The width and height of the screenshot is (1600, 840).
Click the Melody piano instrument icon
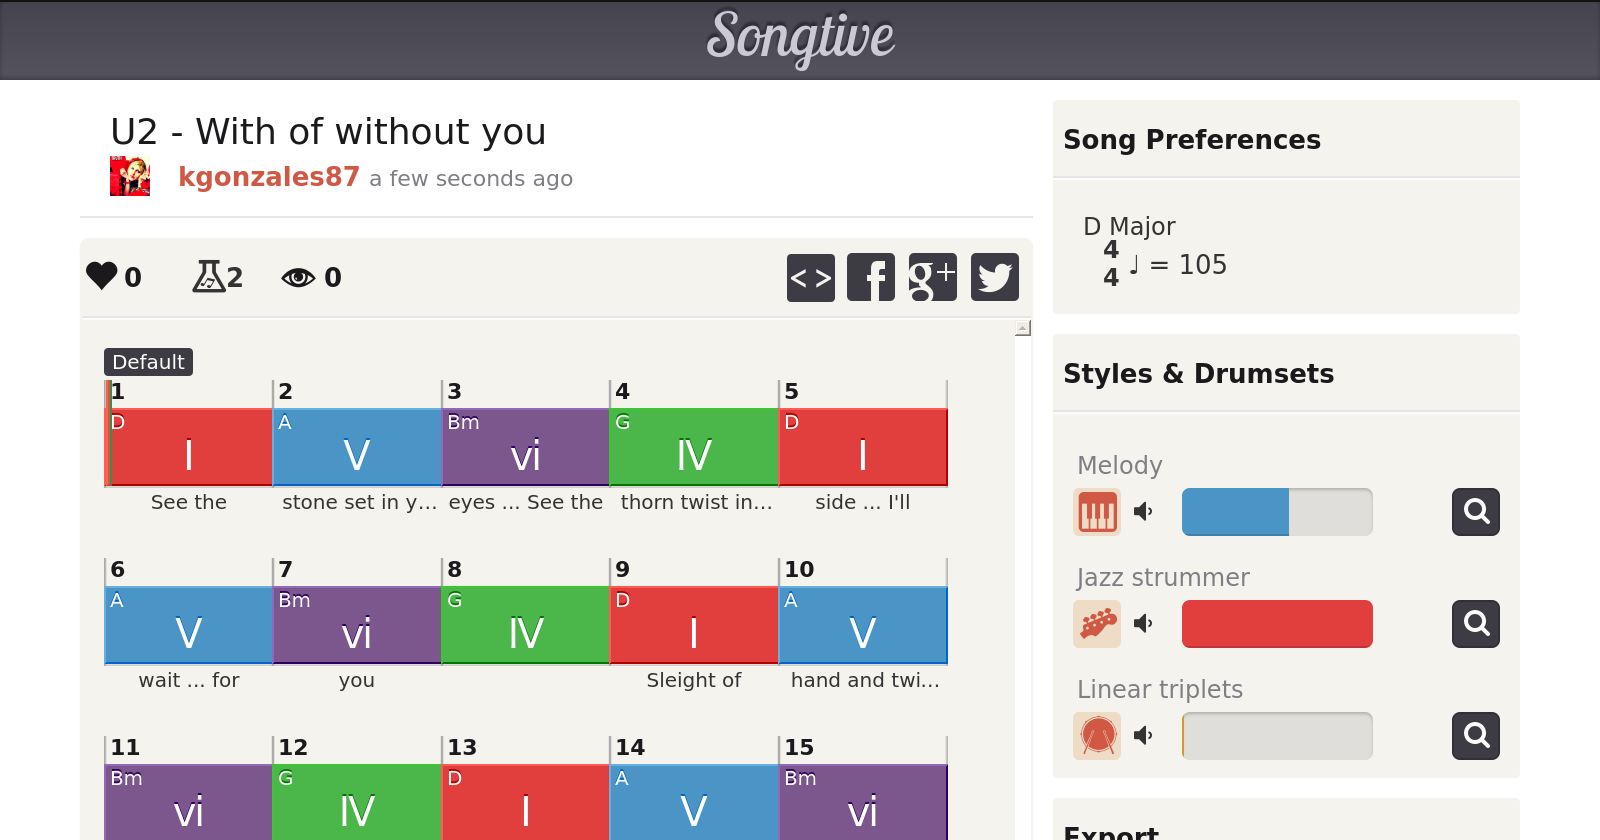pos(1097,512)
